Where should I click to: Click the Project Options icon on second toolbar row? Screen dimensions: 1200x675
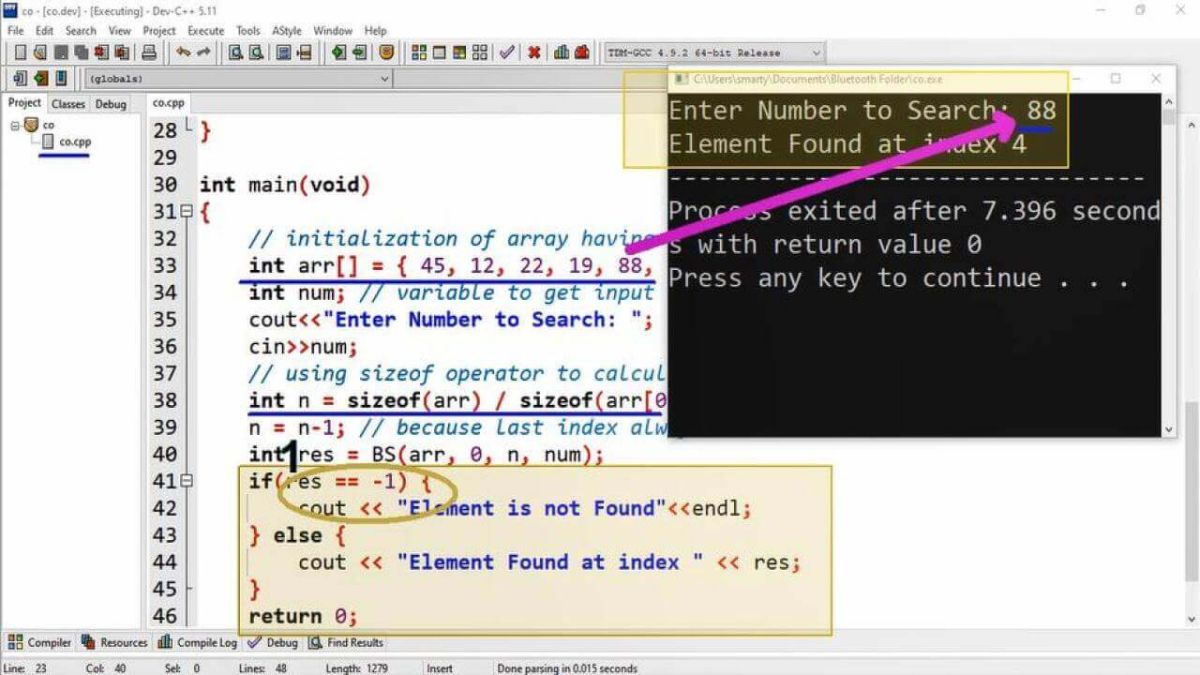tap(61, 78)
